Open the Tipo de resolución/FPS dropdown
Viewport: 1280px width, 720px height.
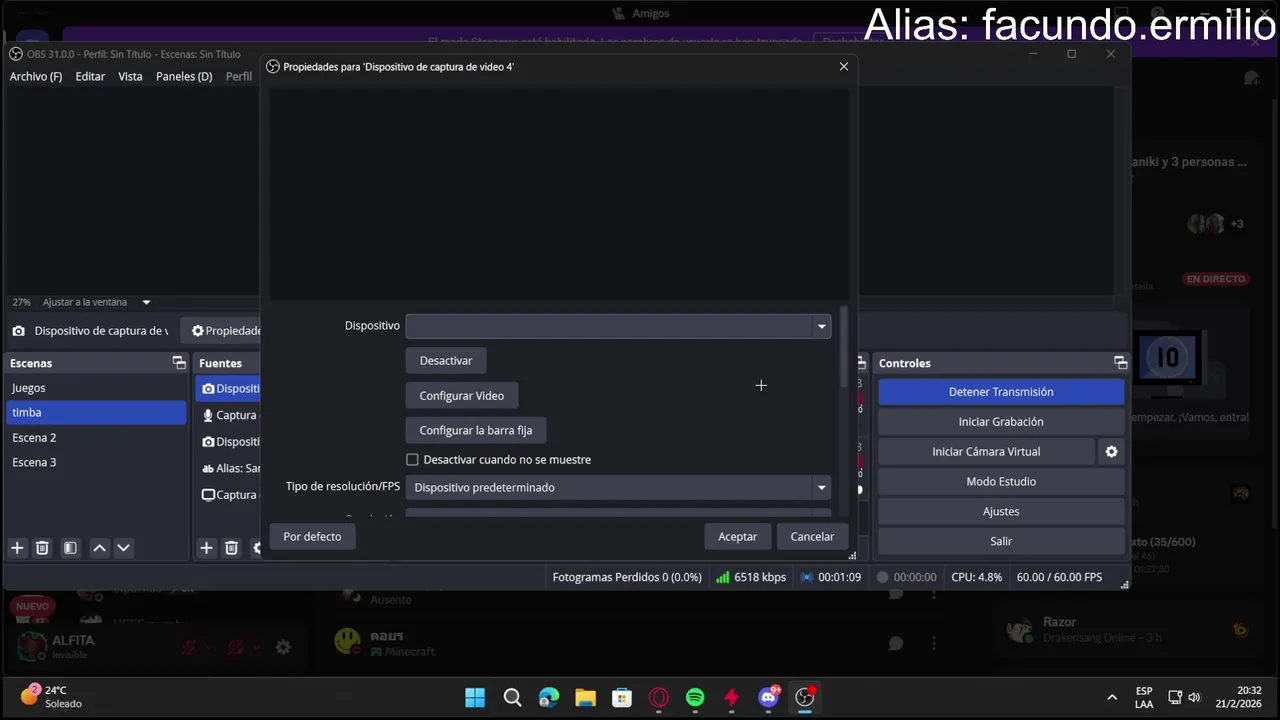click(618, 488)
